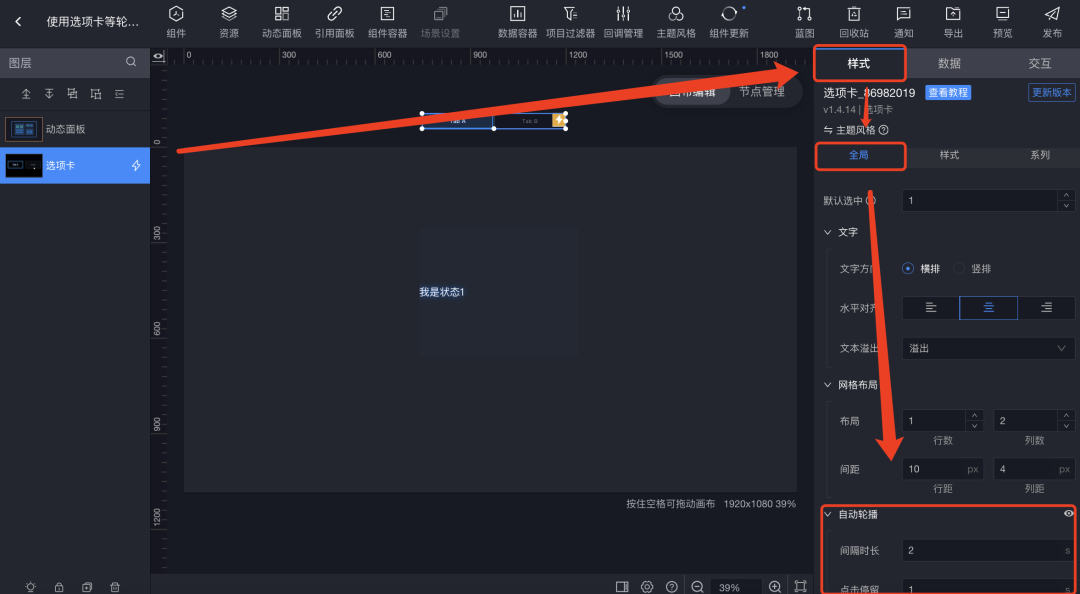Click the 间隔时长 input field
Screen dimensions: 1080x594
coord(988,550)
